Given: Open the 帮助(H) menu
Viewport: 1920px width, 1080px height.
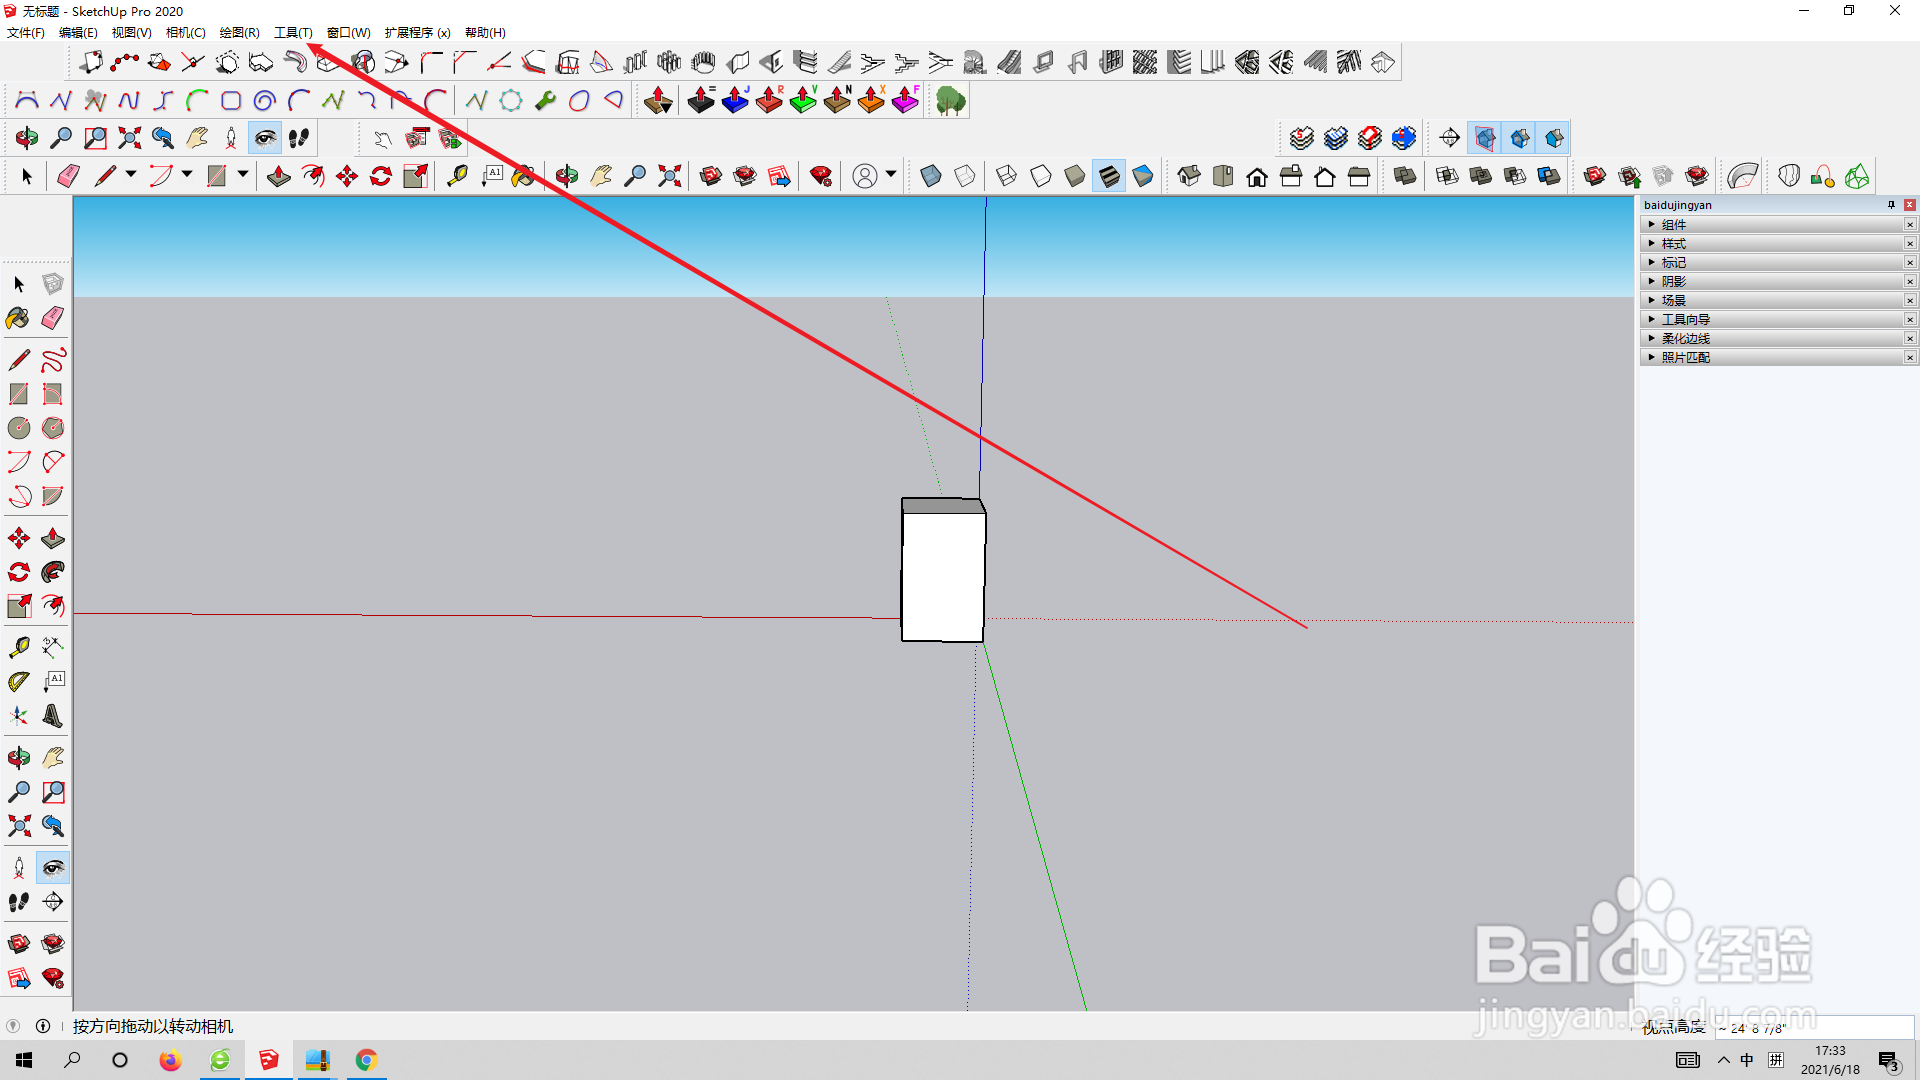Looking at the screenshot, I should 485,33.
